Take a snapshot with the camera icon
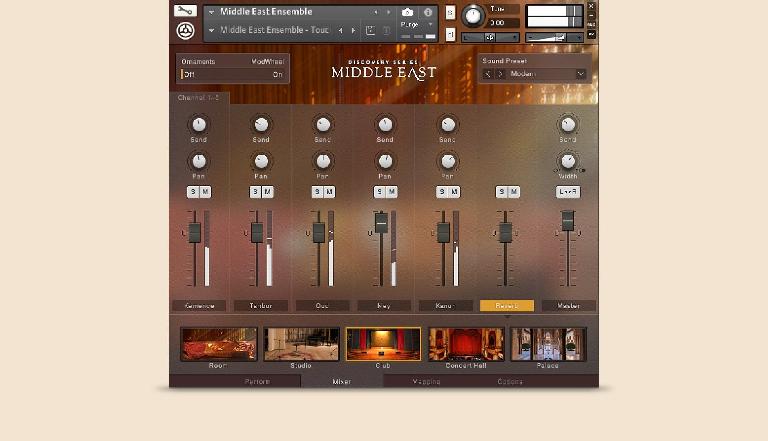The height and width of the screenshot is (441, 768). [x=407, y=12]
